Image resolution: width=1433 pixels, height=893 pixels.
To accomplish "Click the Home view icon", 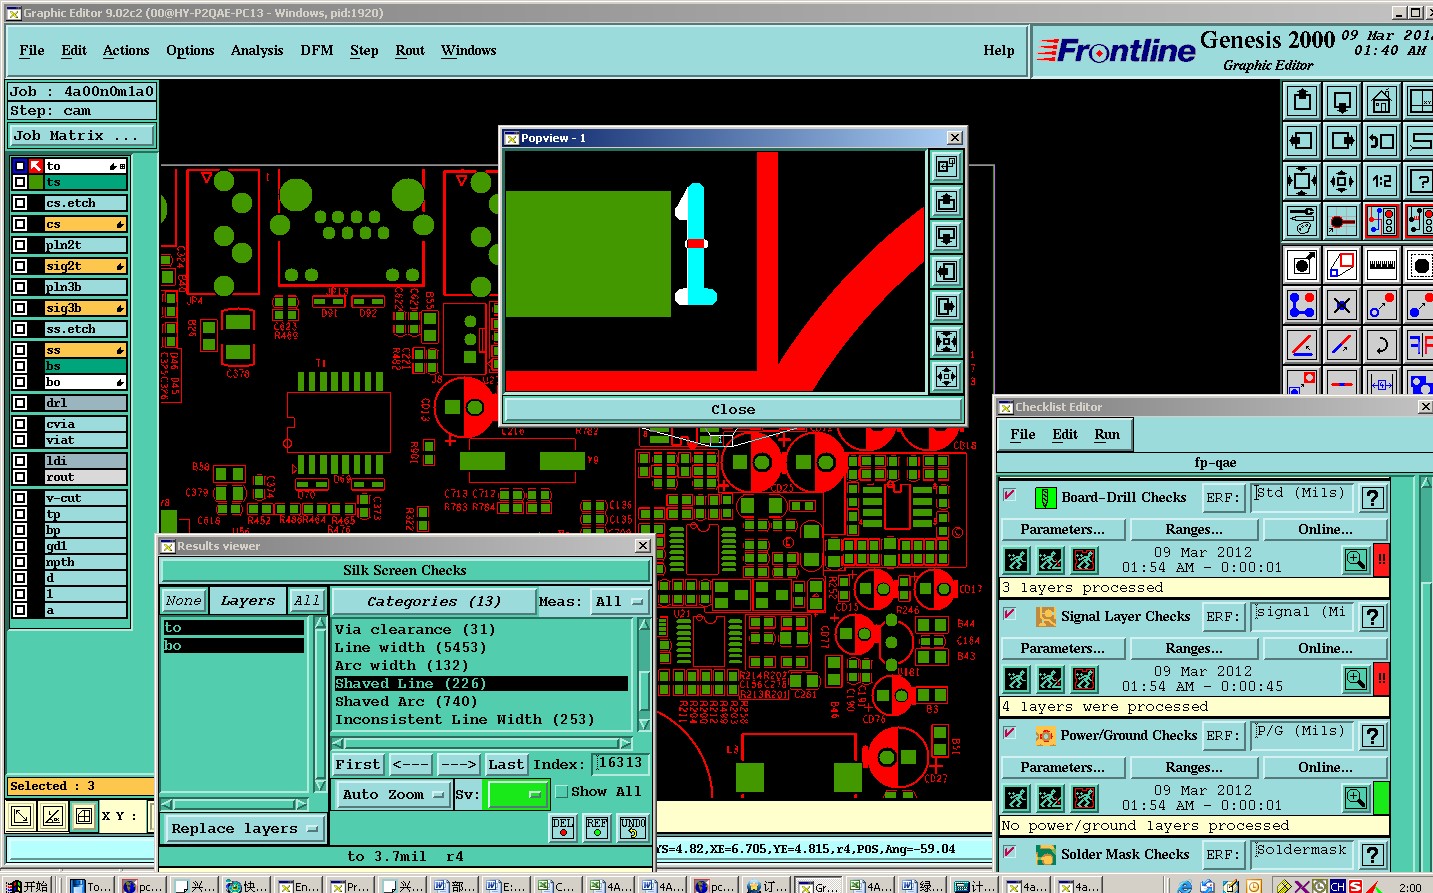I will (1381, 100).
